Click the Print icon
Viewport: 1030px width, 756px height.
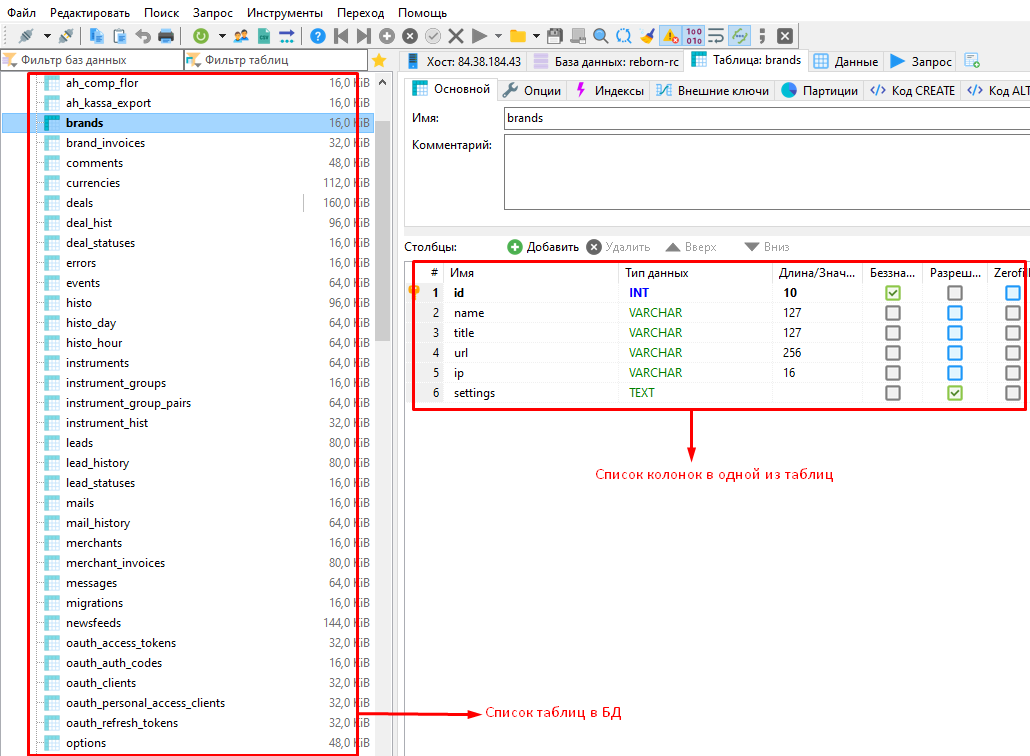[166, 35]
